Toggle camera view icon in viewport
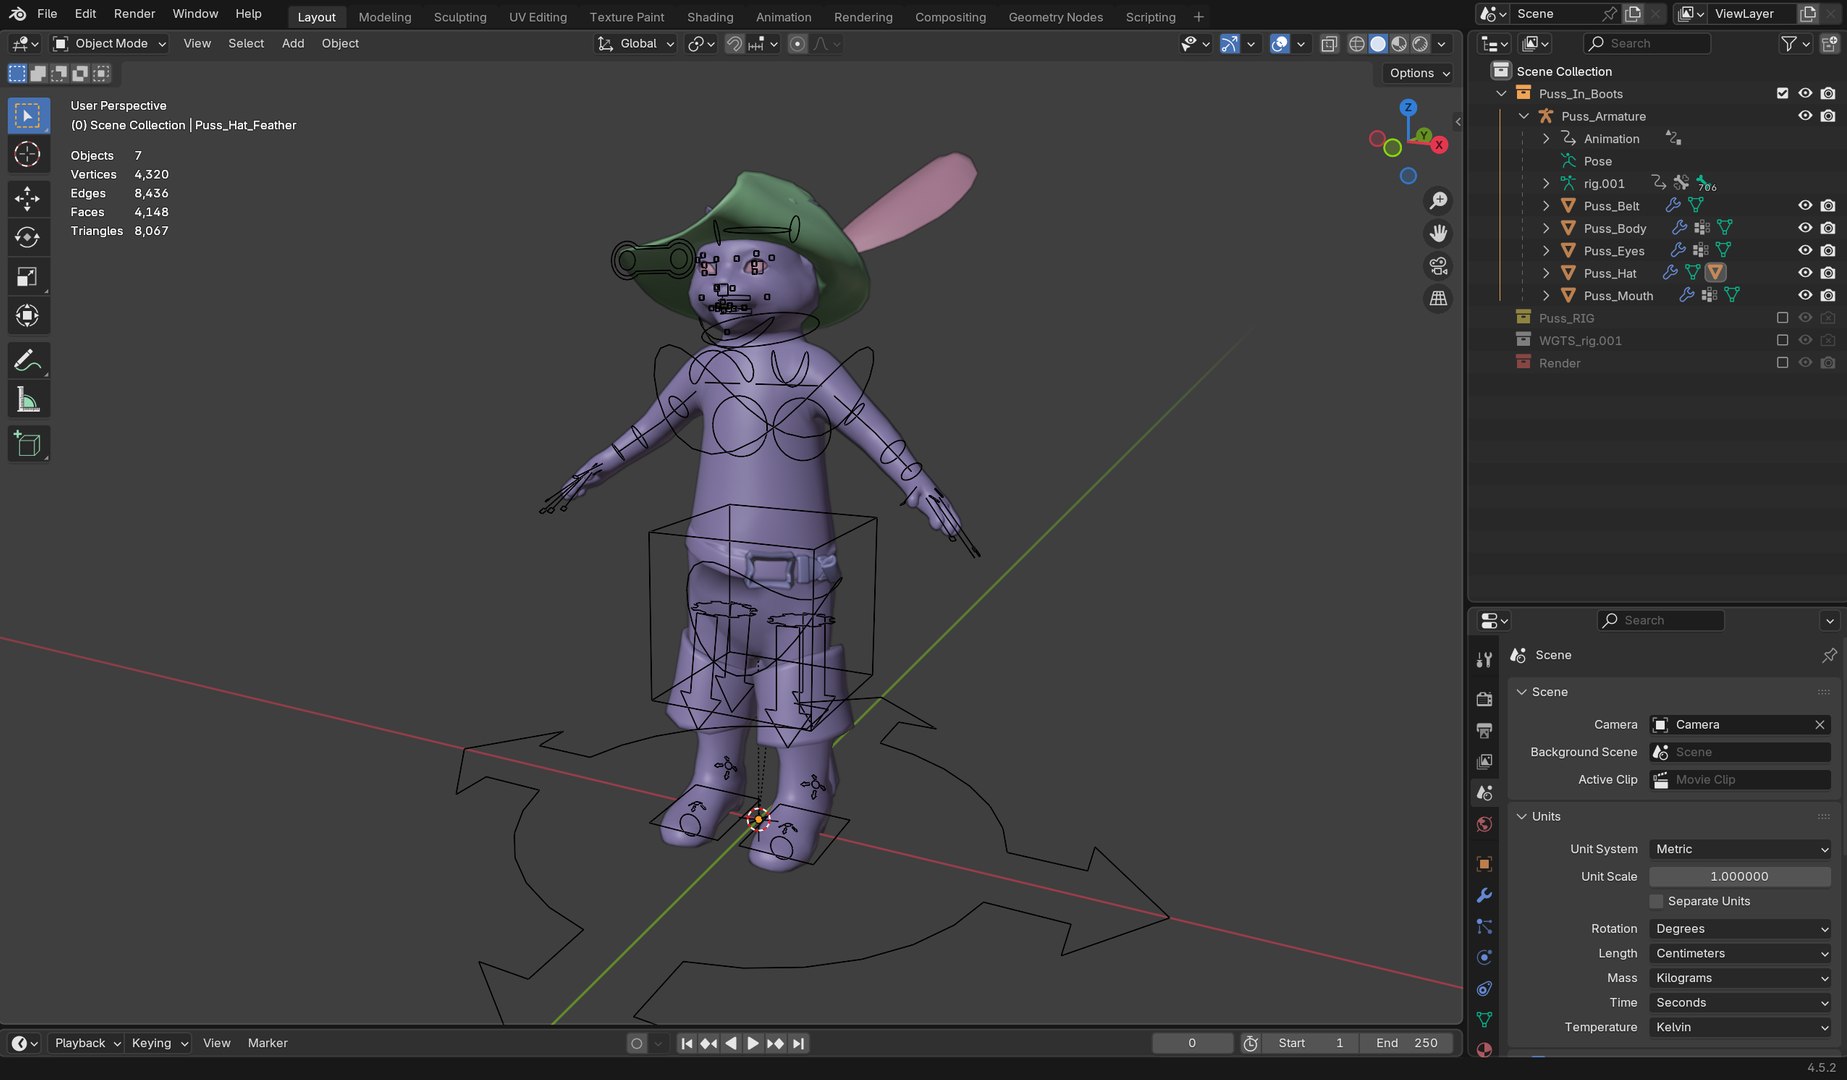1847x1080 pixels. pos(1438,266)
